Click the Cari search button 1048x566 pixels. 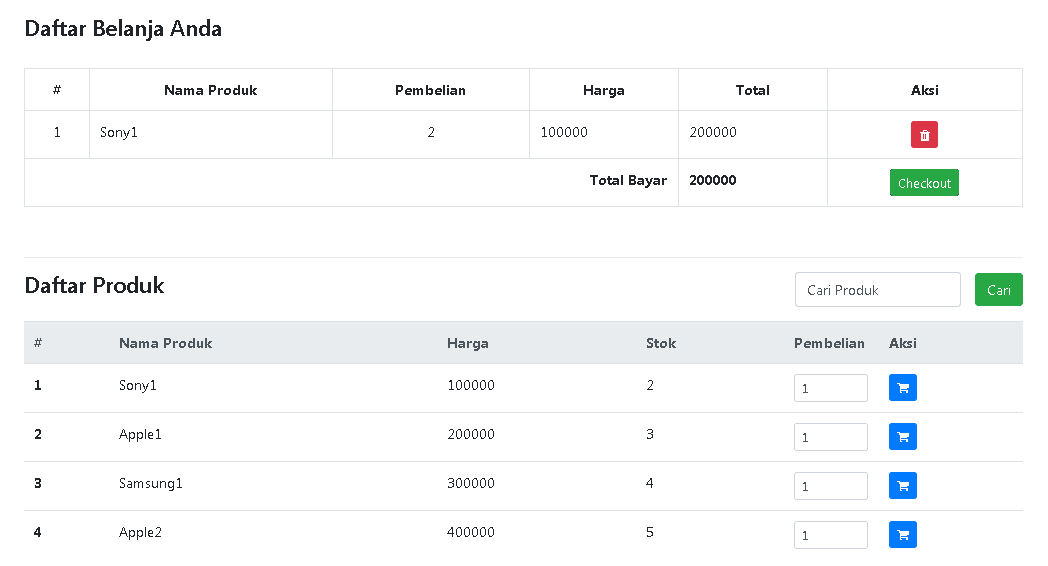pos(999,289)
